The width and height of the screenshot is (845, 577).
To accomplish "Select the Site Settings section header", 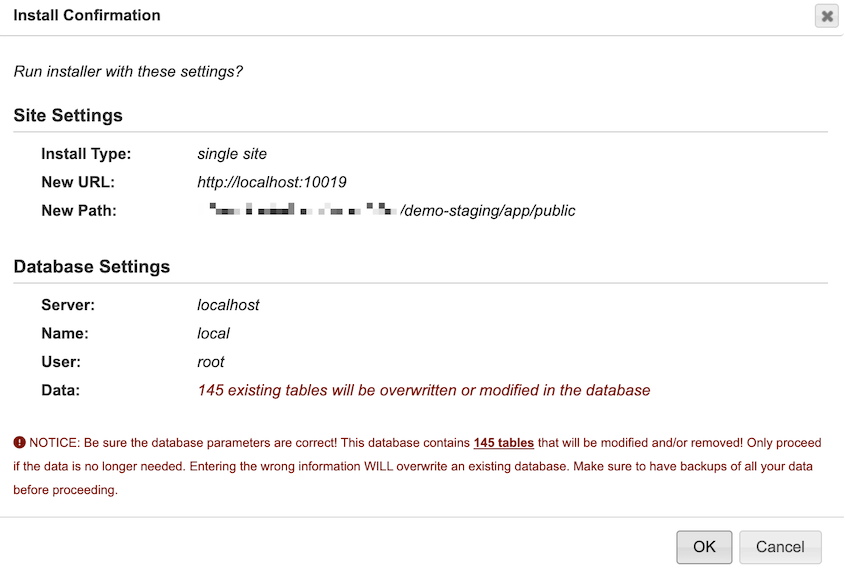I will pyautogui.click(x=66, y=115).
